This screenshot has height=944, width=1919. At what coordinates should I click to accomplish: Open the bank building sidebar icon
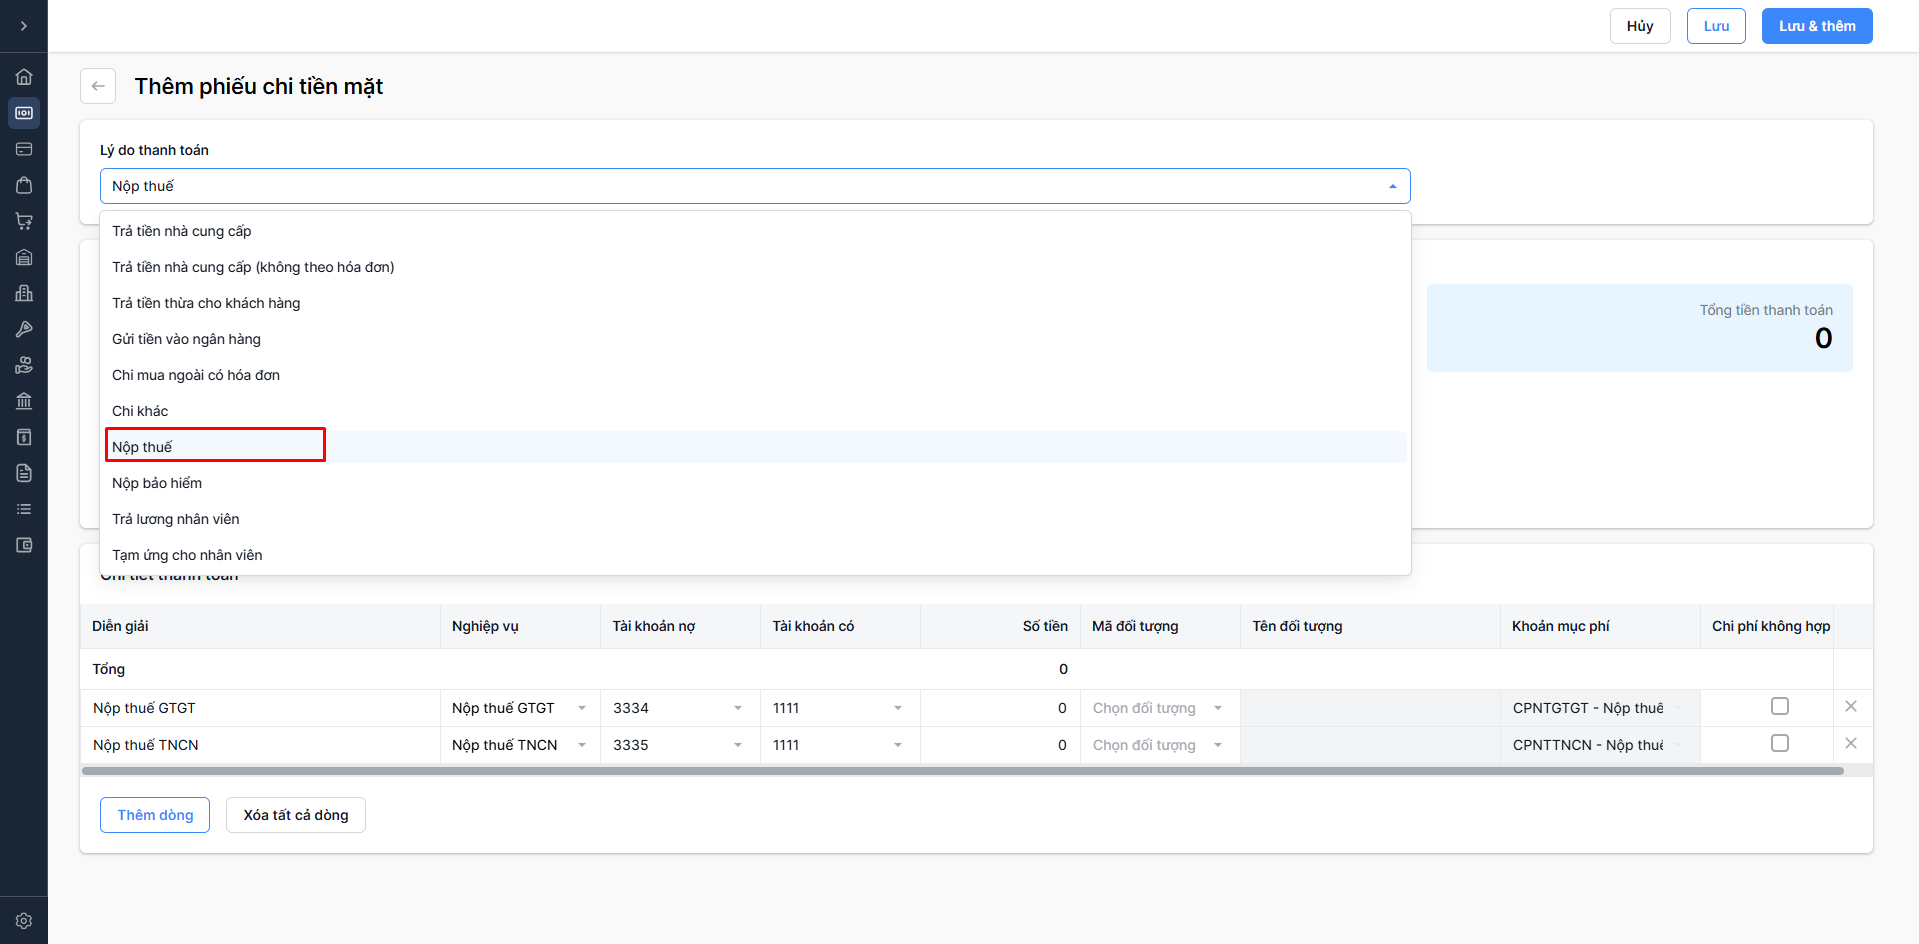point(24,401)
